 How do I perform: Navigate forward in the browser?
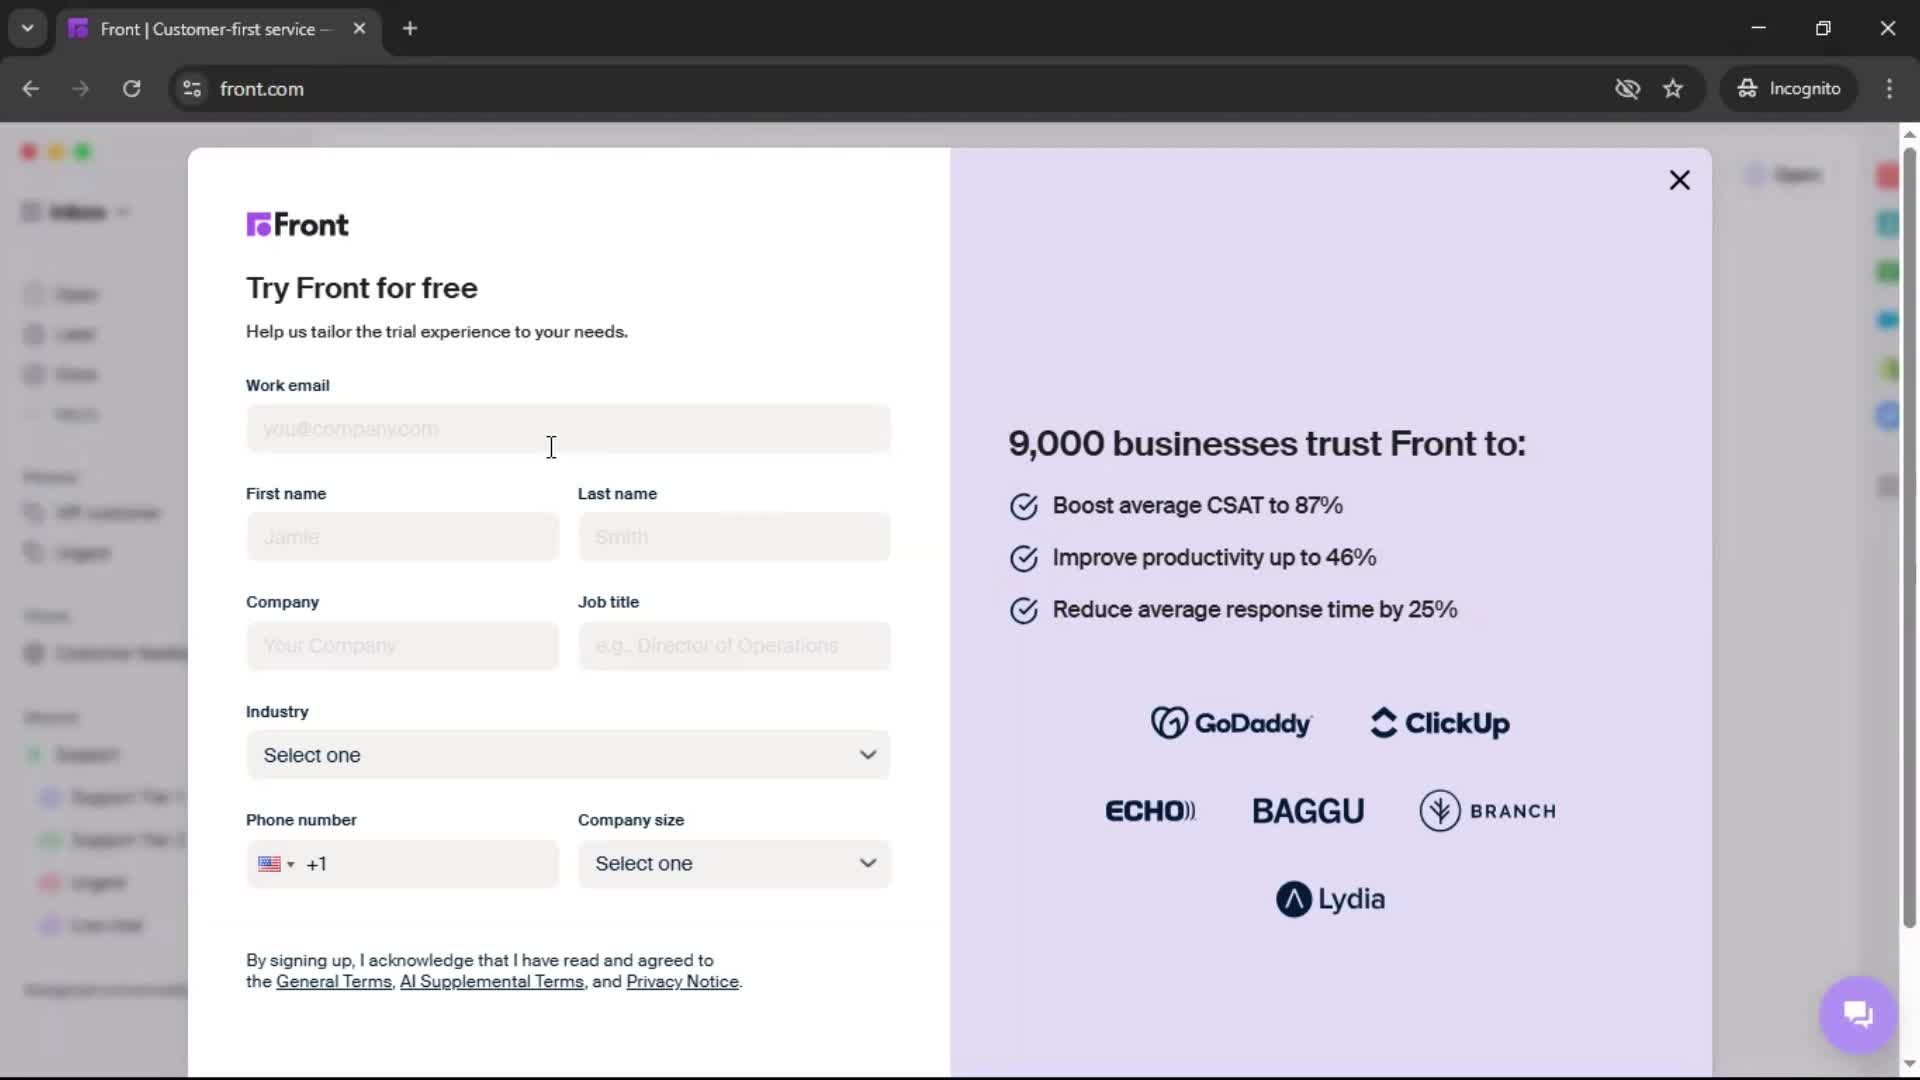click(x=80, y=89)
